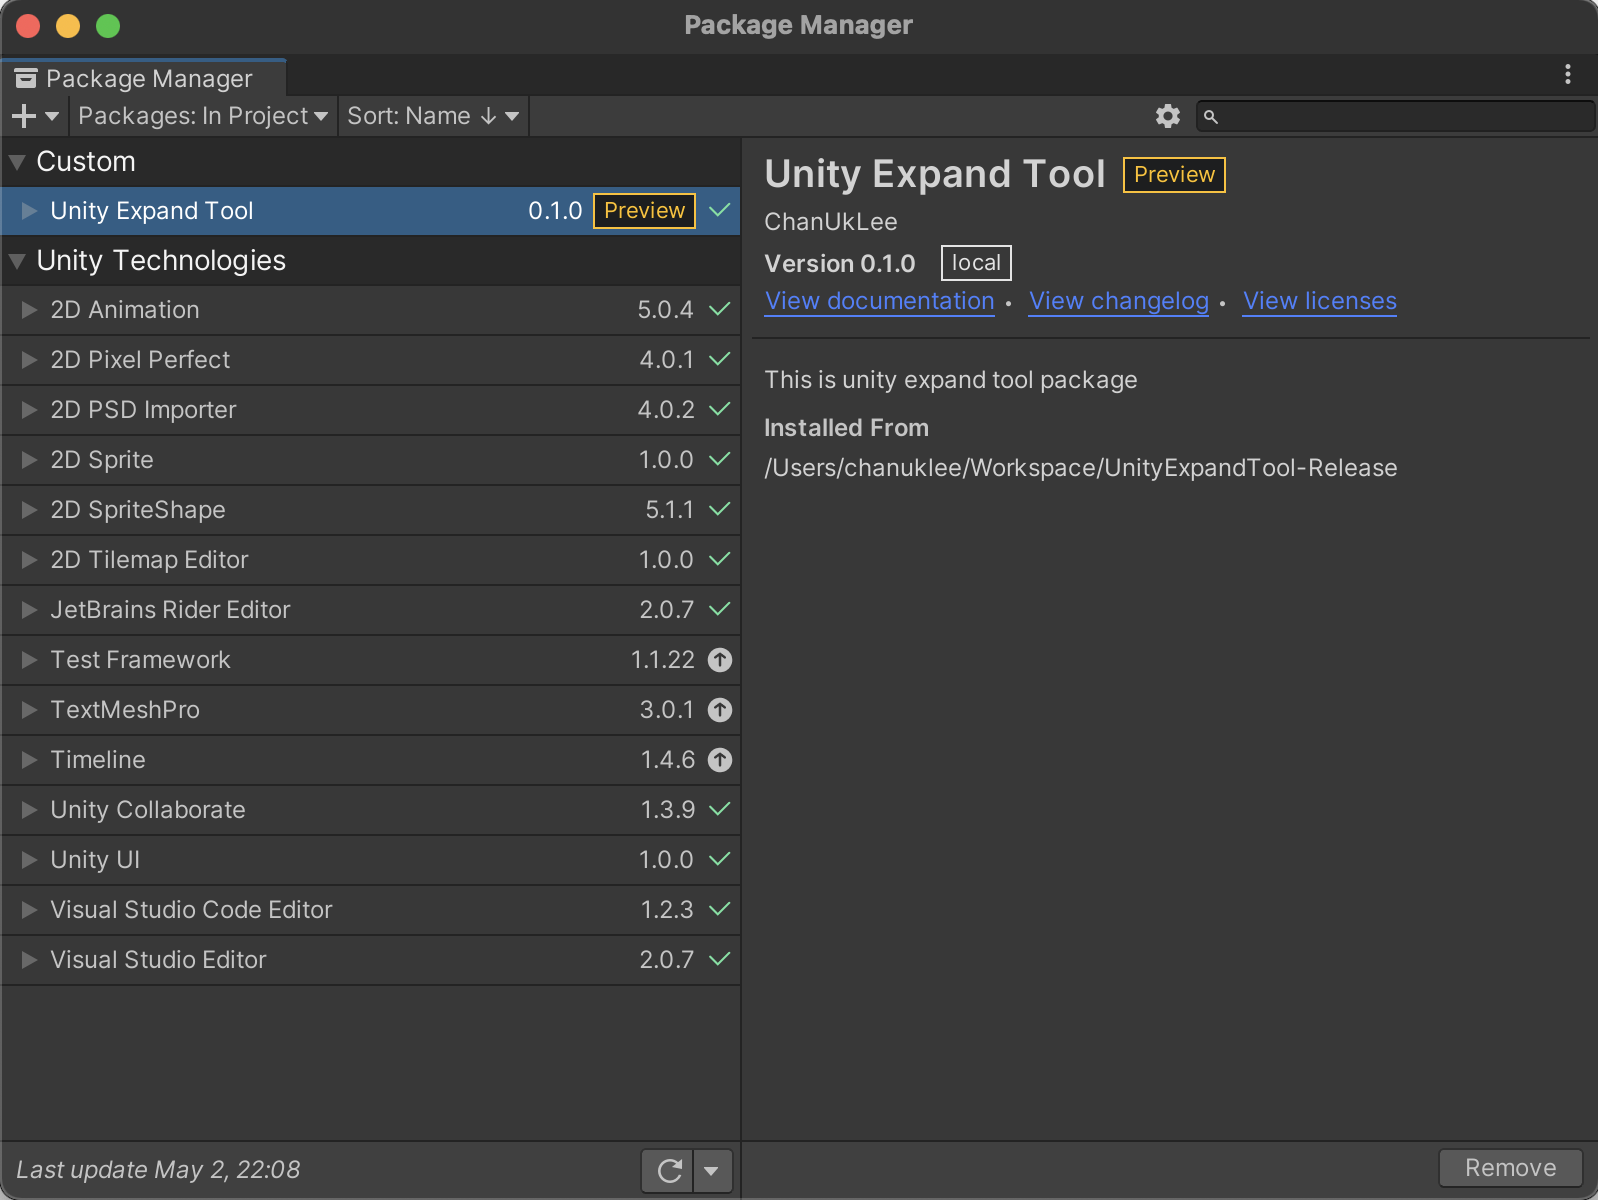The height and width of the screenshot is (1200, 1598).
Task: Click the Package Manager tab icon
Action: point(26,78)
